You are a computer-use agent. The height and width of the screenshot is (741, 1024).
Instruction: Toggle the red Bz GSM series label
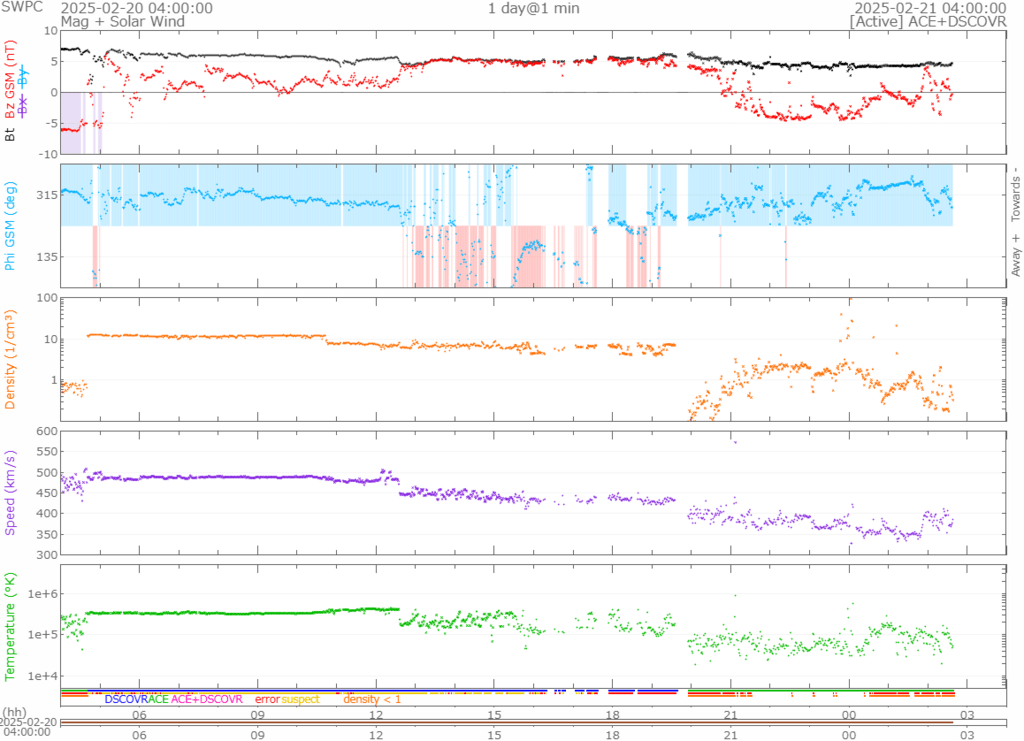pos(11,82)
